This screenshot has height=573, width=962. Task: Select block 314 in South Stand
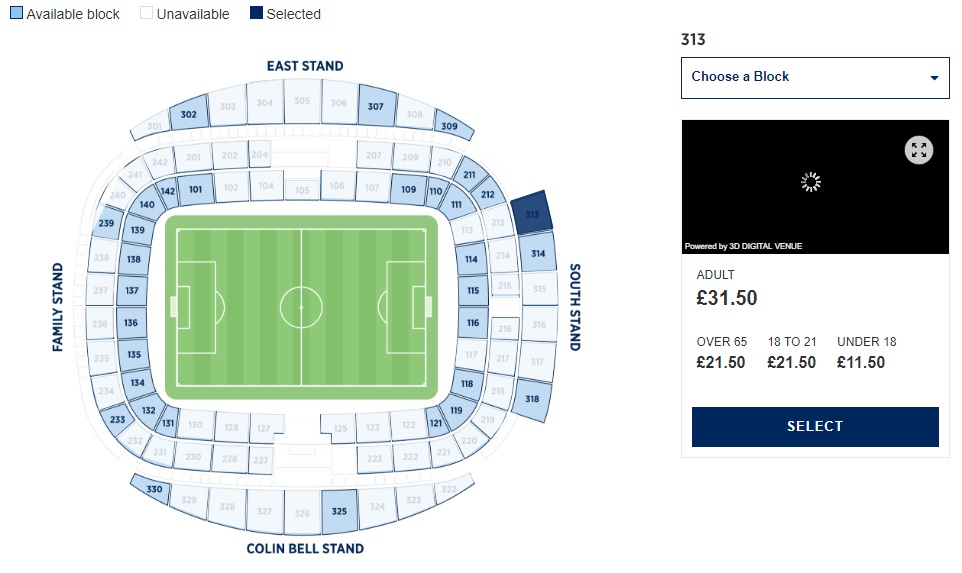[538, 253]
